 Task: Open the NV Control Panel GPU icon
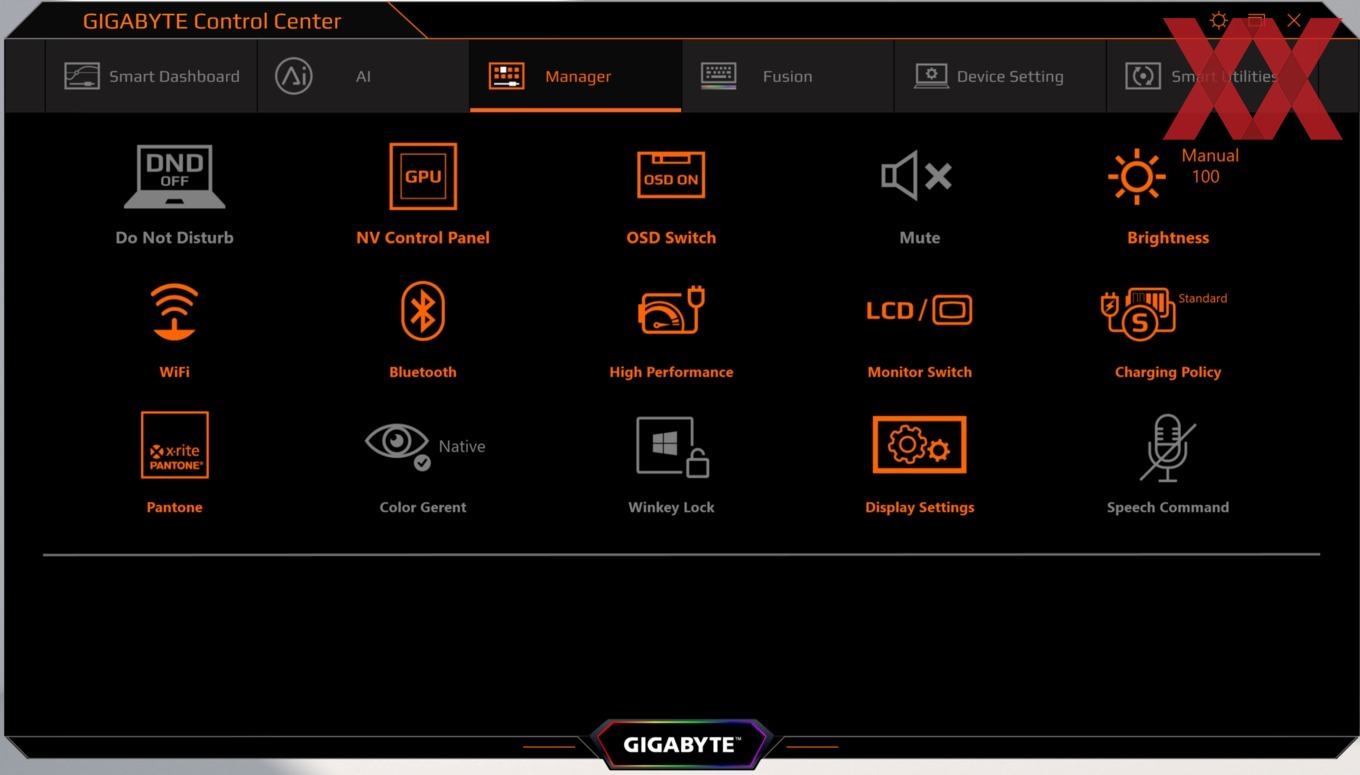pos(423,177)
